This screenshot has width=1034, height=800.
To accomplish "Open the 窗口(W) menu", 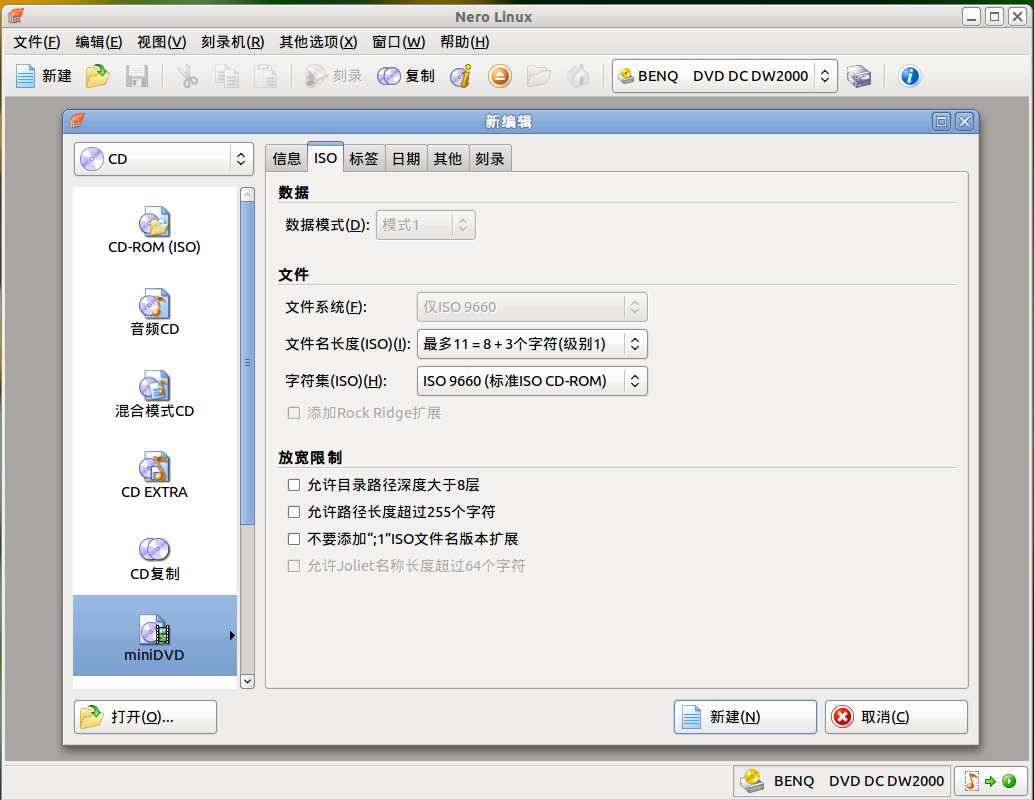I will 398,42.
